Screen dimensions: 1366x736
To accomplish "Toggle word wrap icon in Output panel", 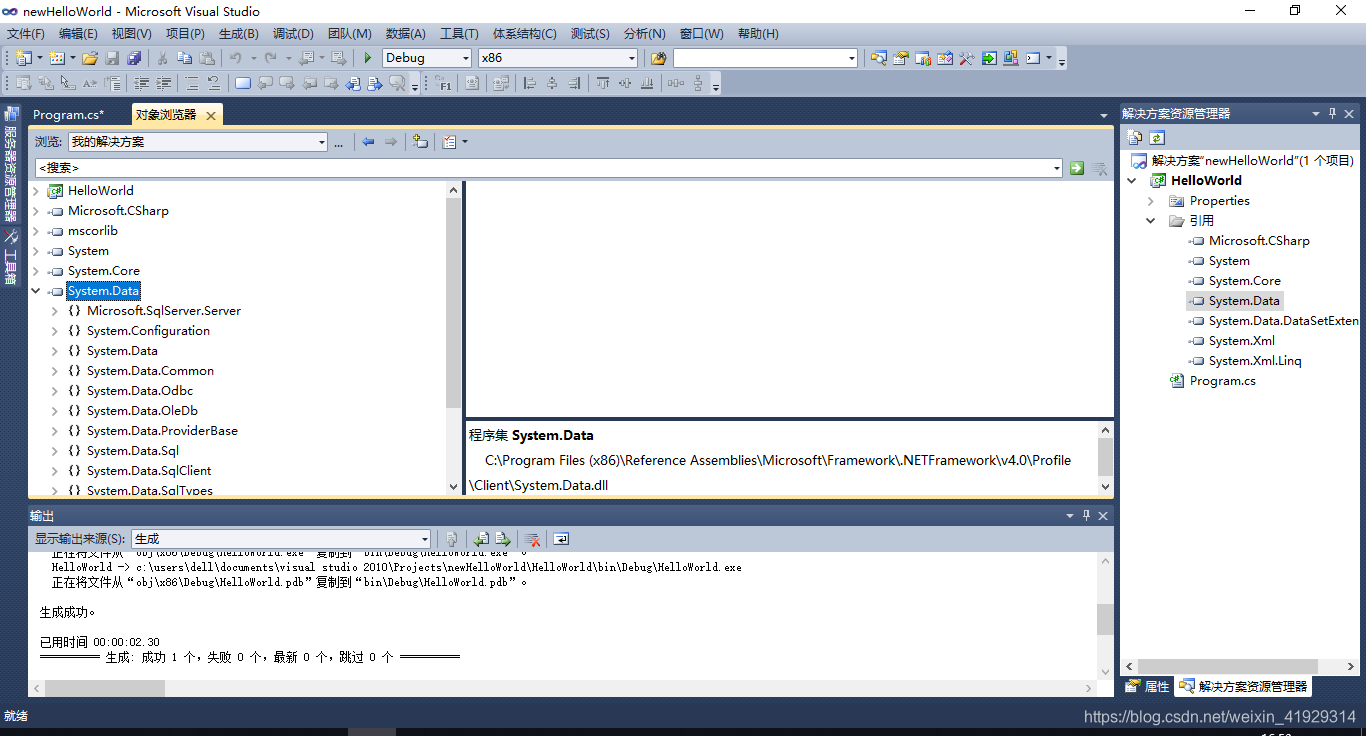I will [x=561, y=539].
